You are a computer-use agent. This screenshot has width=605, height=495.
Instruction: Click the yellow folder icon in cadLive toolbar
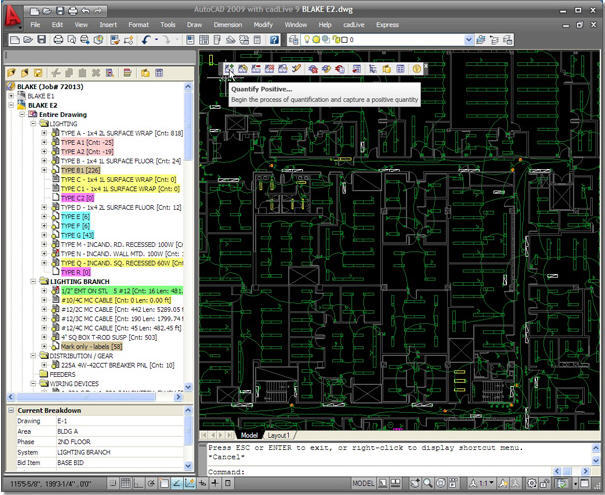click(x=387, y=69)
